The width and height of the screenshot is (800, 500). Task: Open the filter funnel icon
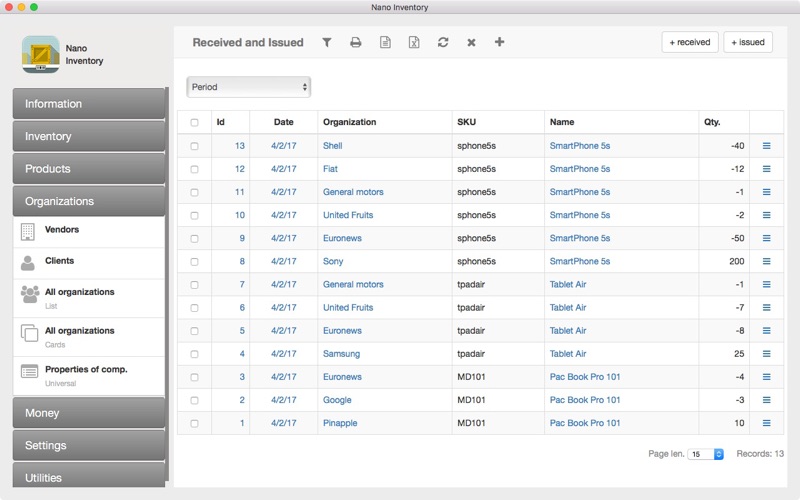327,42
